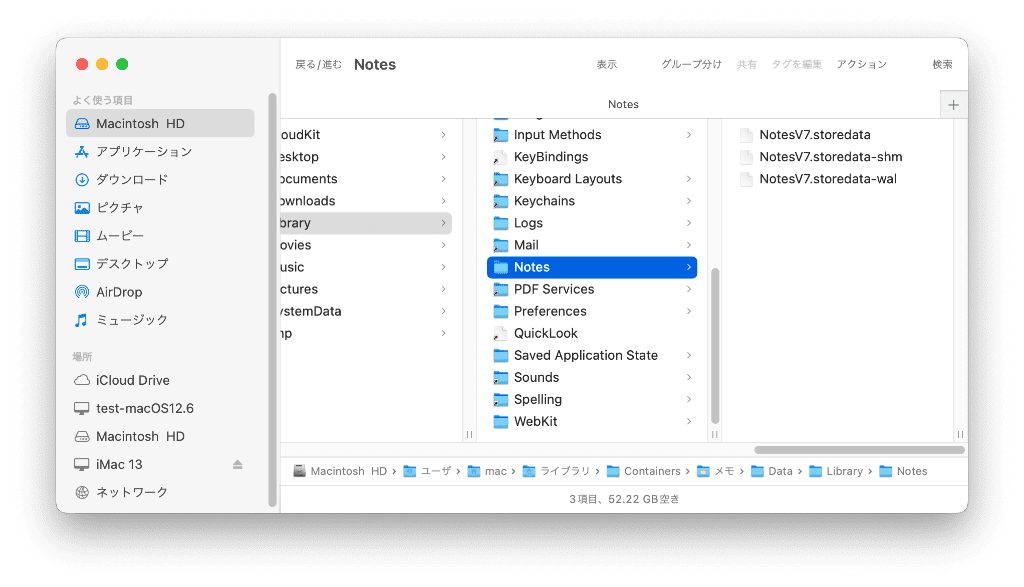This screenshot has height=587, width=1024.
Task: Click the 共有 share toolbar item
Action: tap(746, 64)
